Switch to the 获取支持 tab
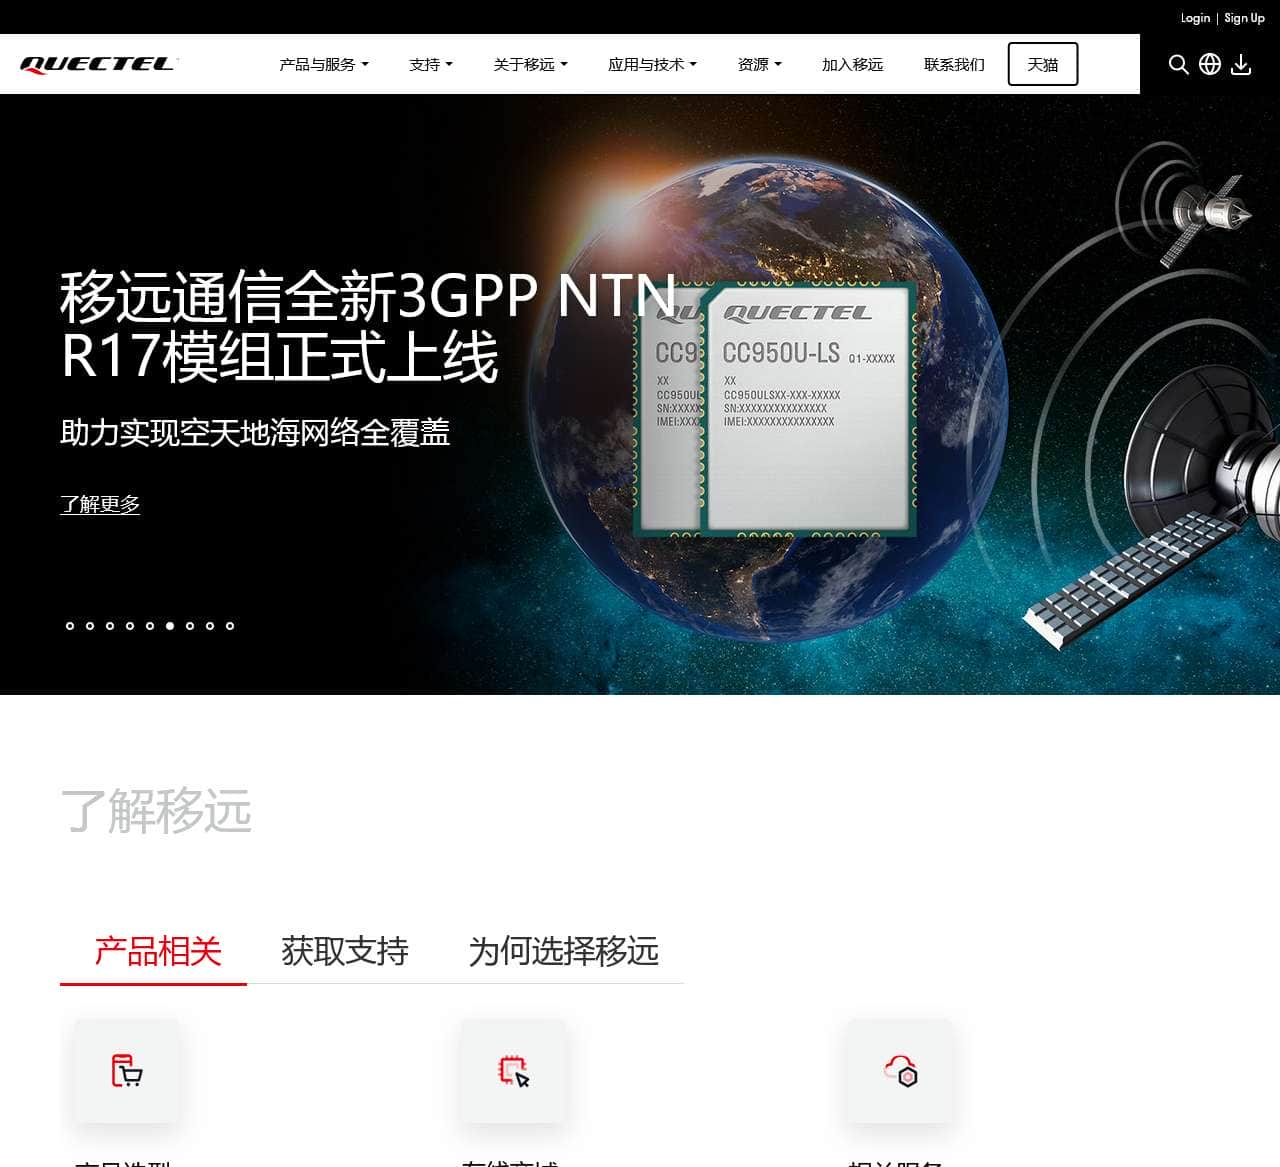 [x=345, y=951]
